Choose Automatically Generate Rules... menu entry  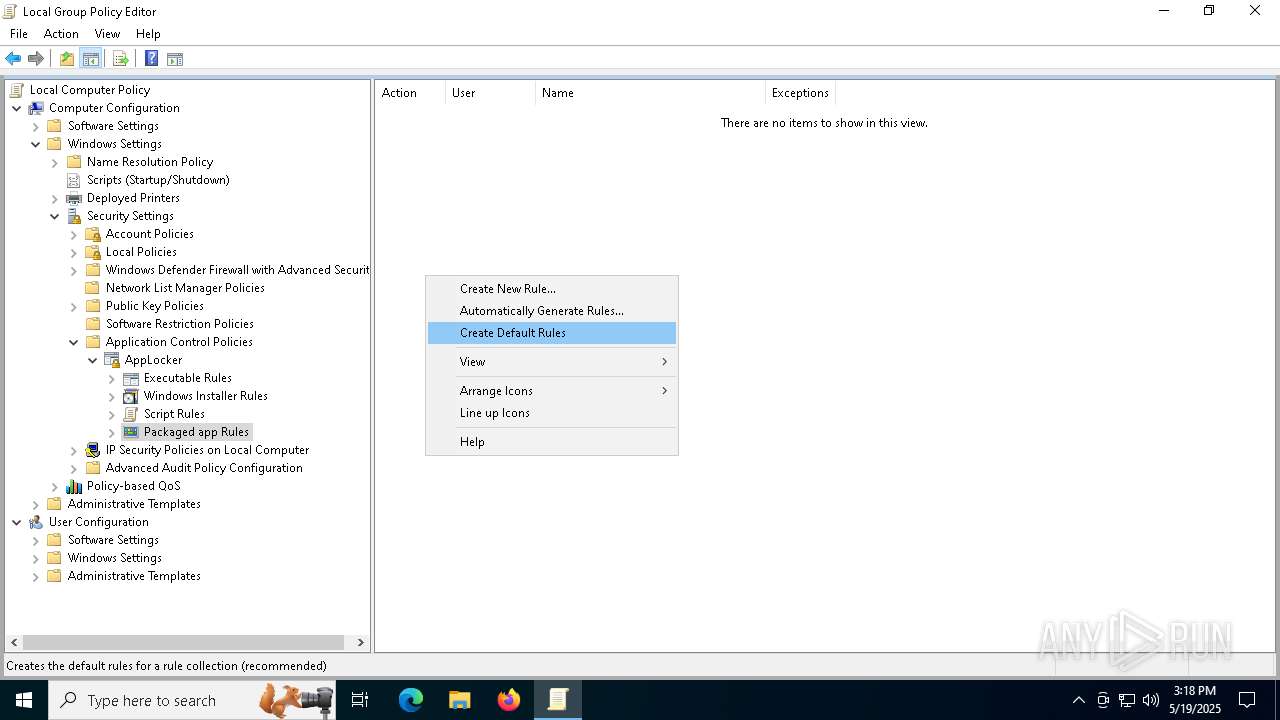point(552,311)
